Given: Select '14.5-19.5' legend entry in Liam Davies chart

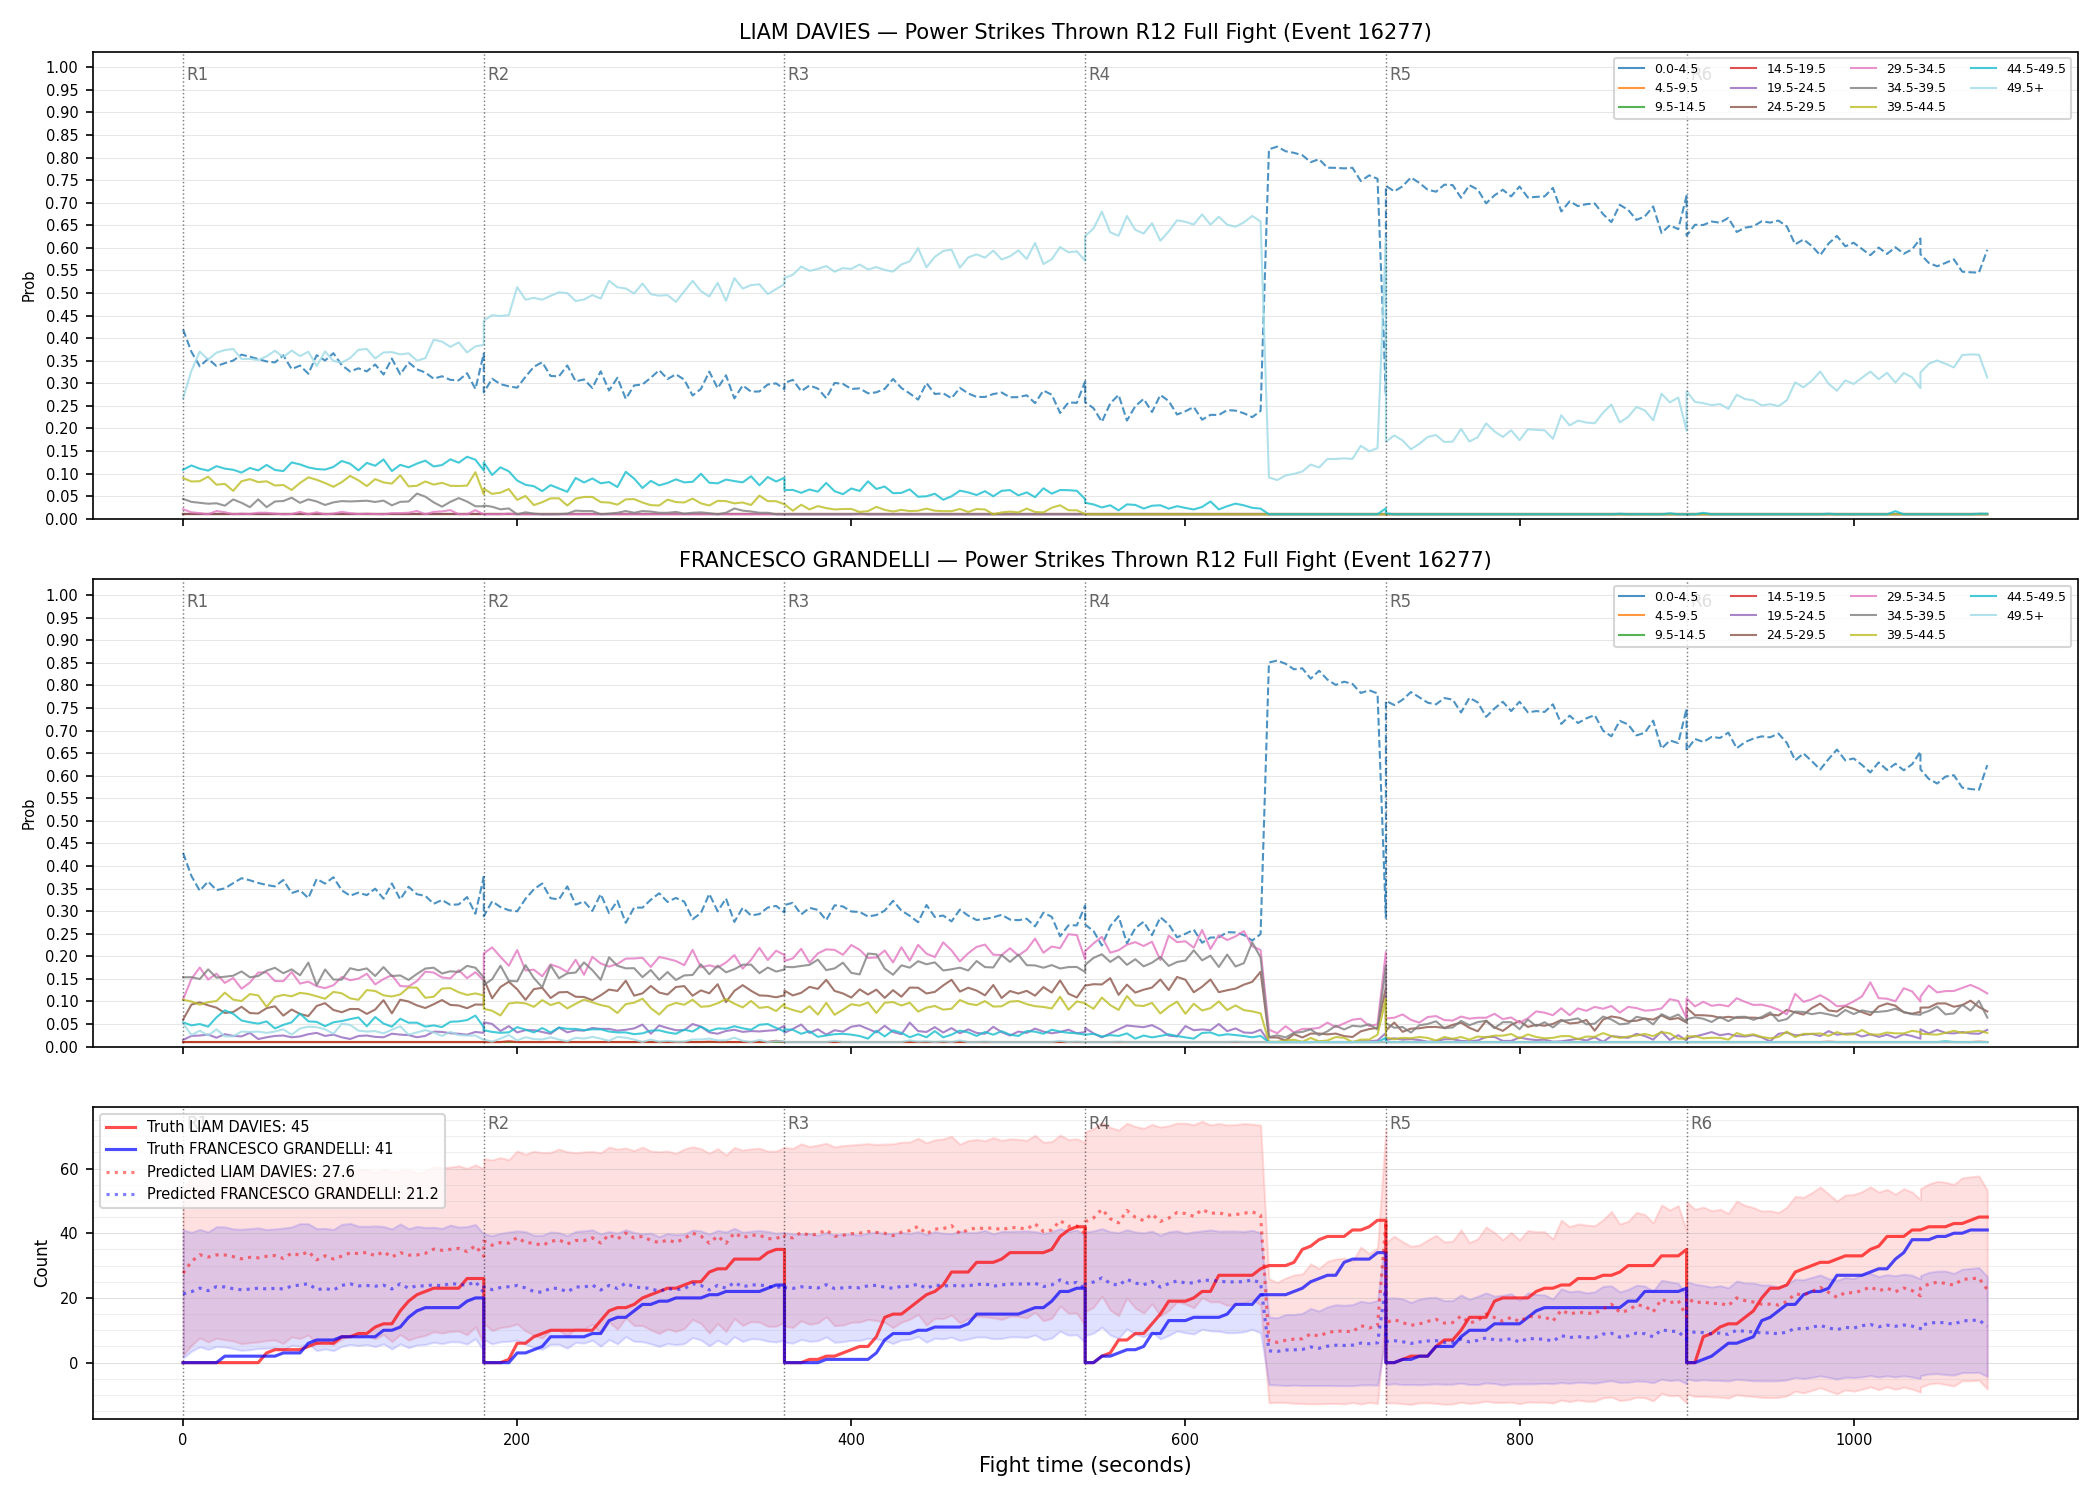Looking at the screenshot, I should (1779, 69).
